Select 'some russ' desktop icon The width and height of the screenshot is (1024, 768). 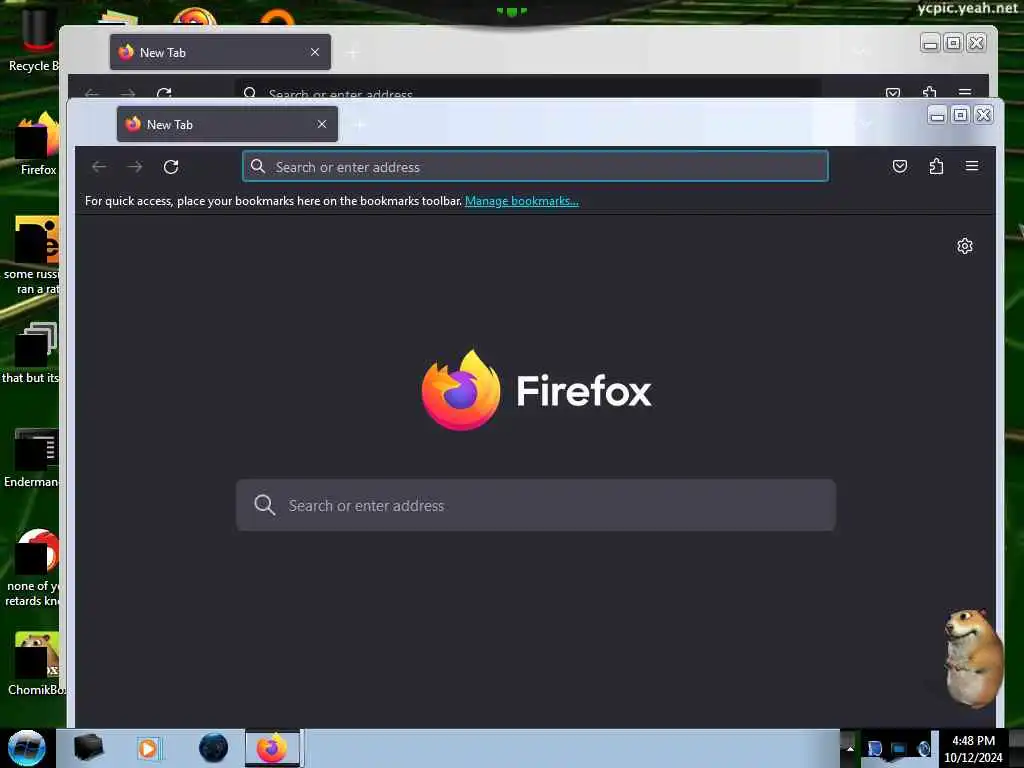tap(33, 256)
